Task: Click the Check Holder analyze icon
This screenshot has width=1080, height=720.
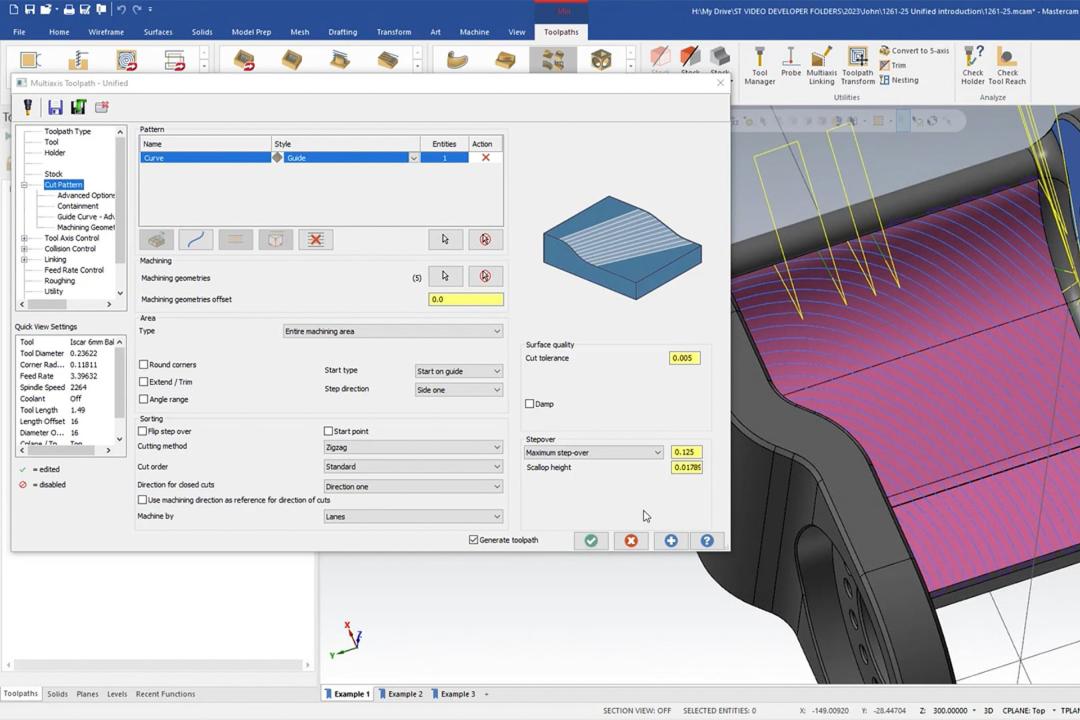Action: 973,65
